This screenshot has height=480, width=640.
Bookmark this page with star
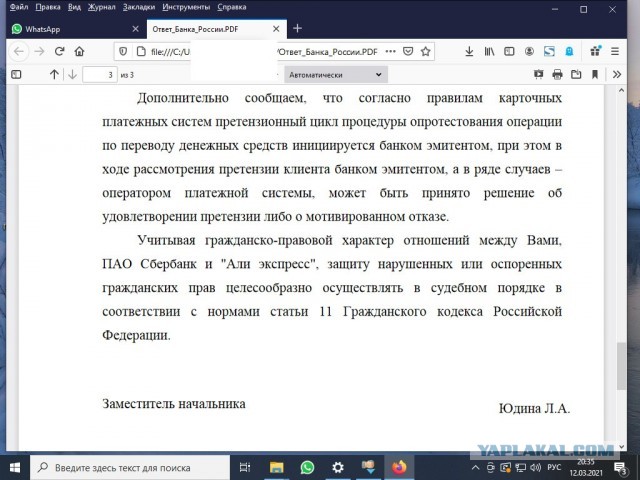426,51
